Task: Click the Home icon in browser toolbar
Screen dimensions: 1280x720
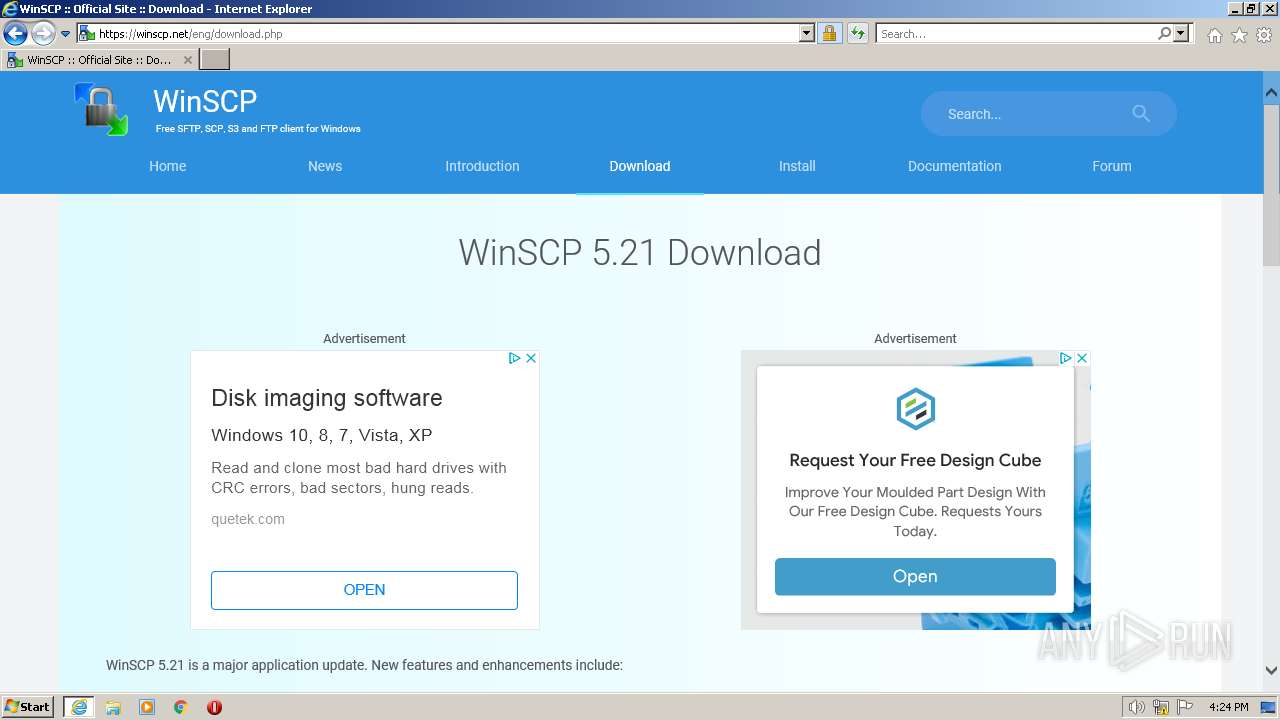Action: pyautogui.click(x=1214, y=35)
